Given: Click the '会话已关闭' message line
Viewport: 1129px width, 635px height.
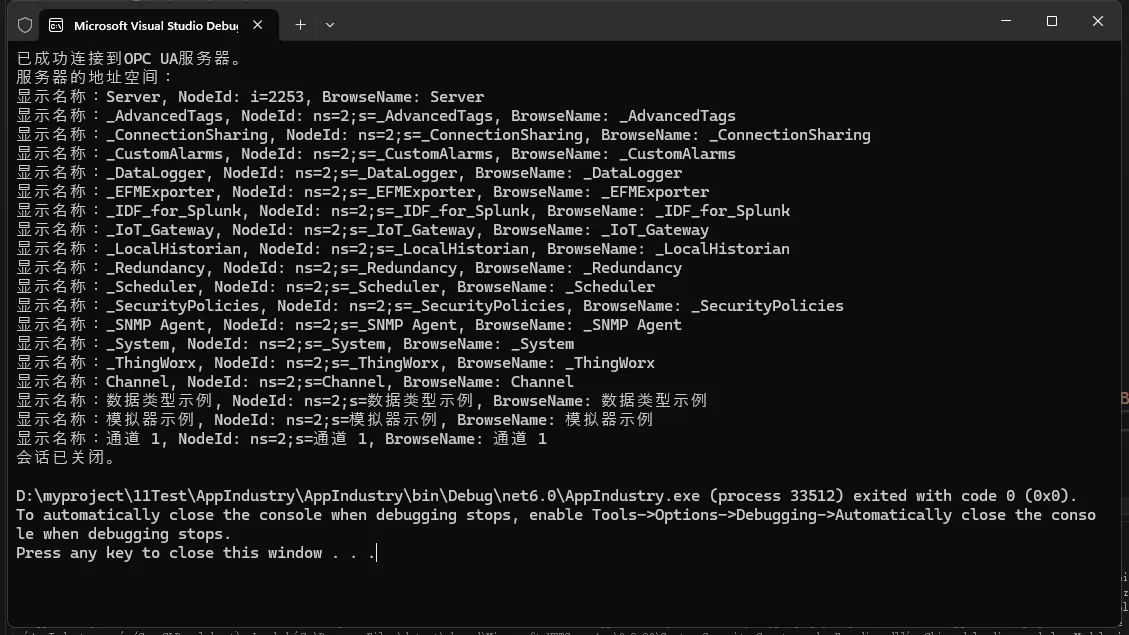Looking at the screenshot, I should (x=67, y=458).
